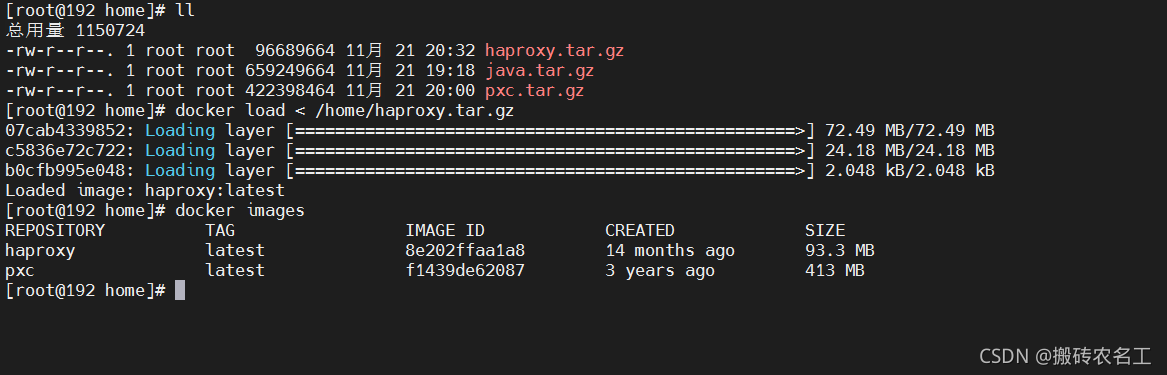Screen dimensions: 1167x375
Task: Click the '14 months ago' created value
Action: tap(669, 251)
